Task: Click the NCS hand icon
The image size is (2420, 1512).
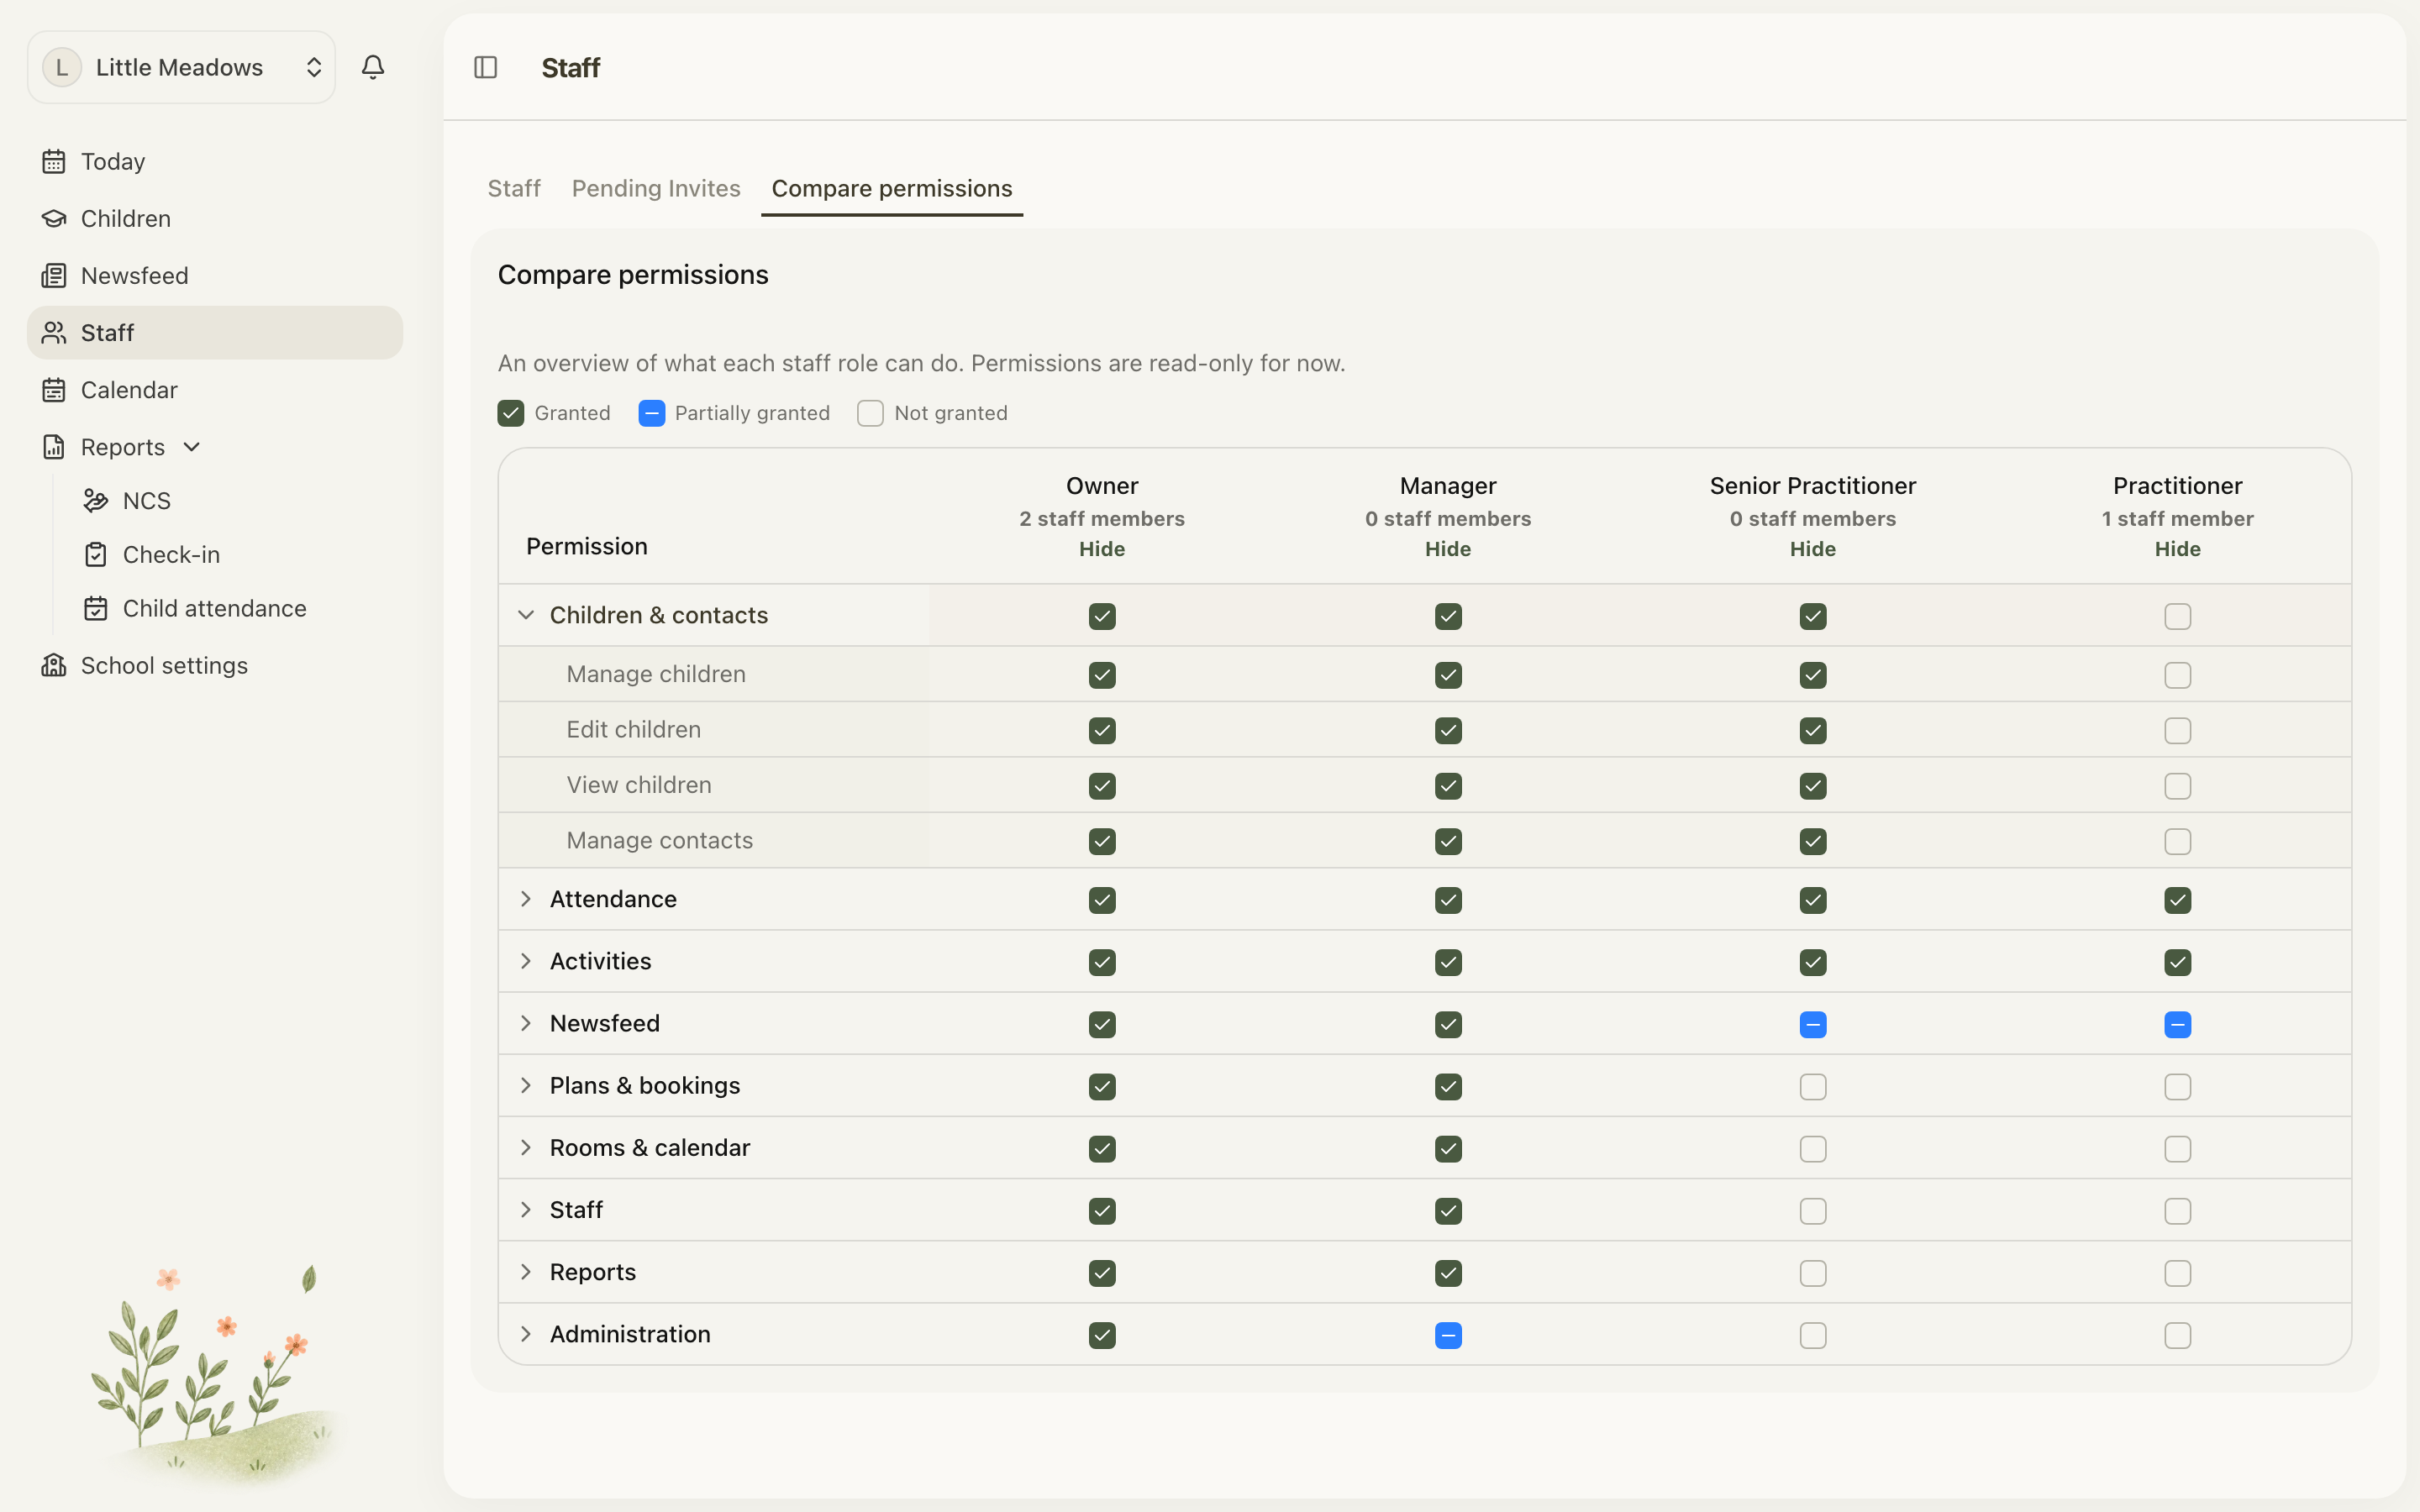Action: coord(96,500)
